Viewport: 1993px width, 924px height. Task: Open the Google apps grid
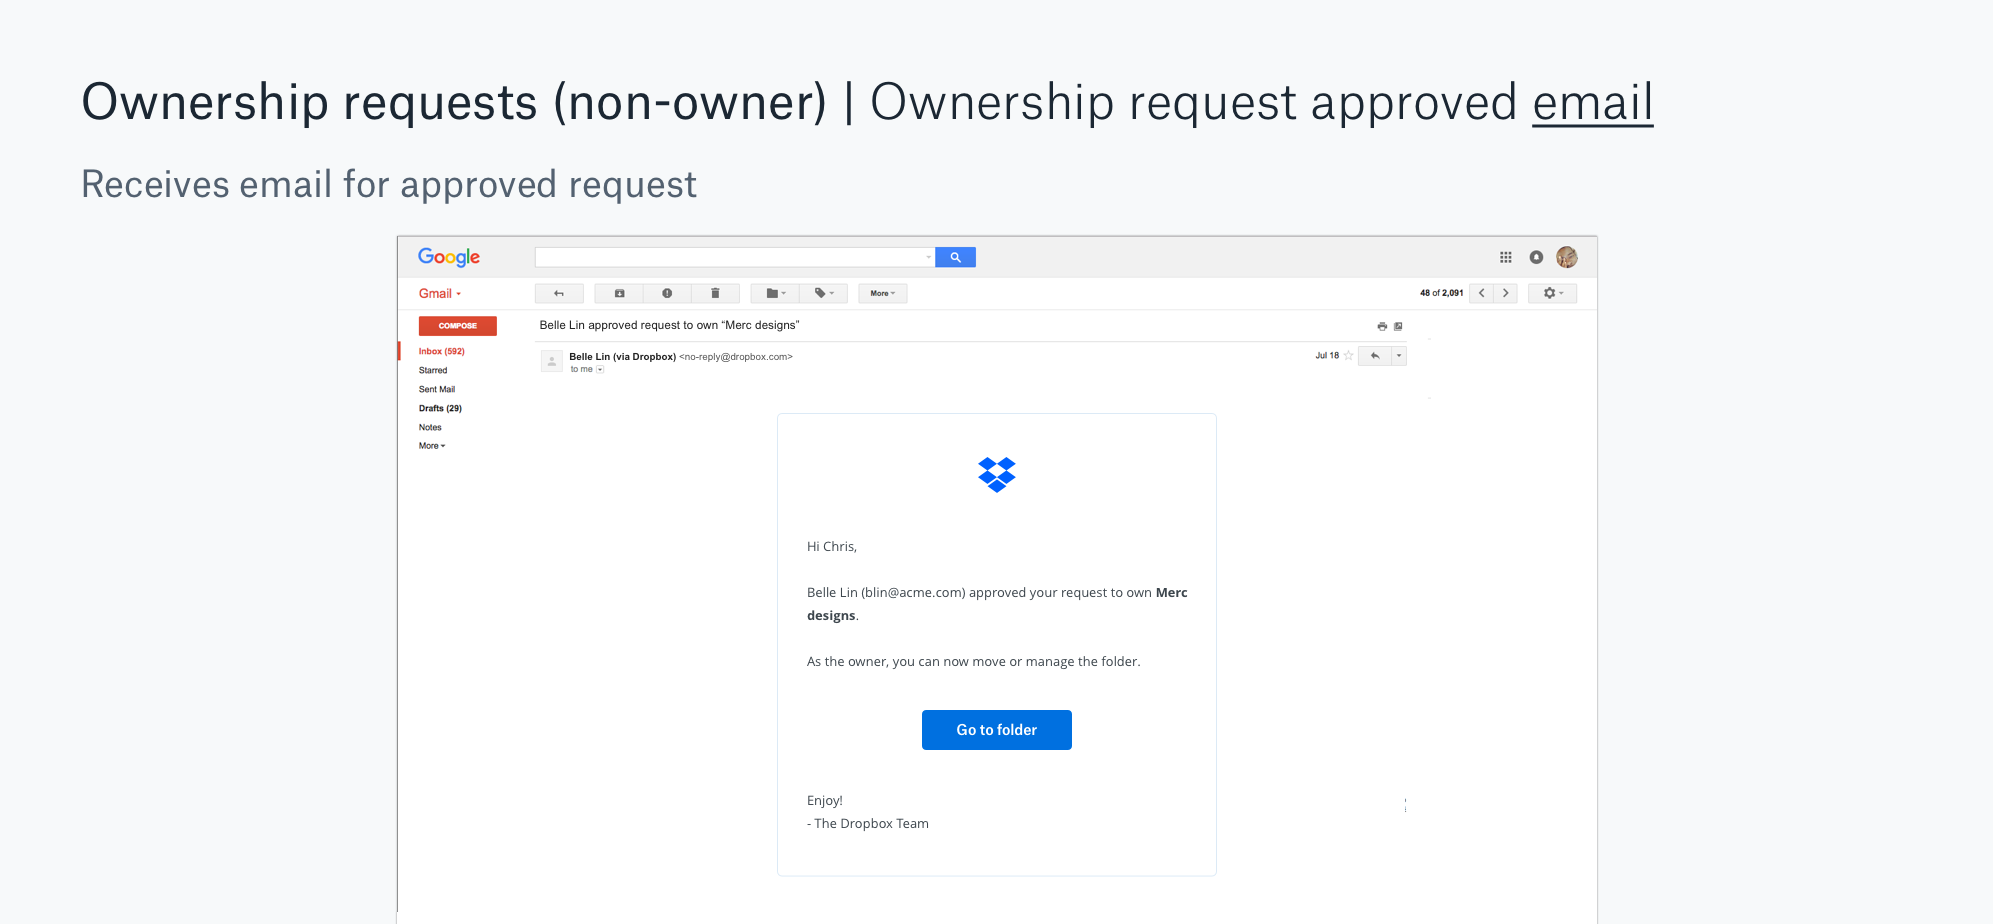tap(1505, 257)
